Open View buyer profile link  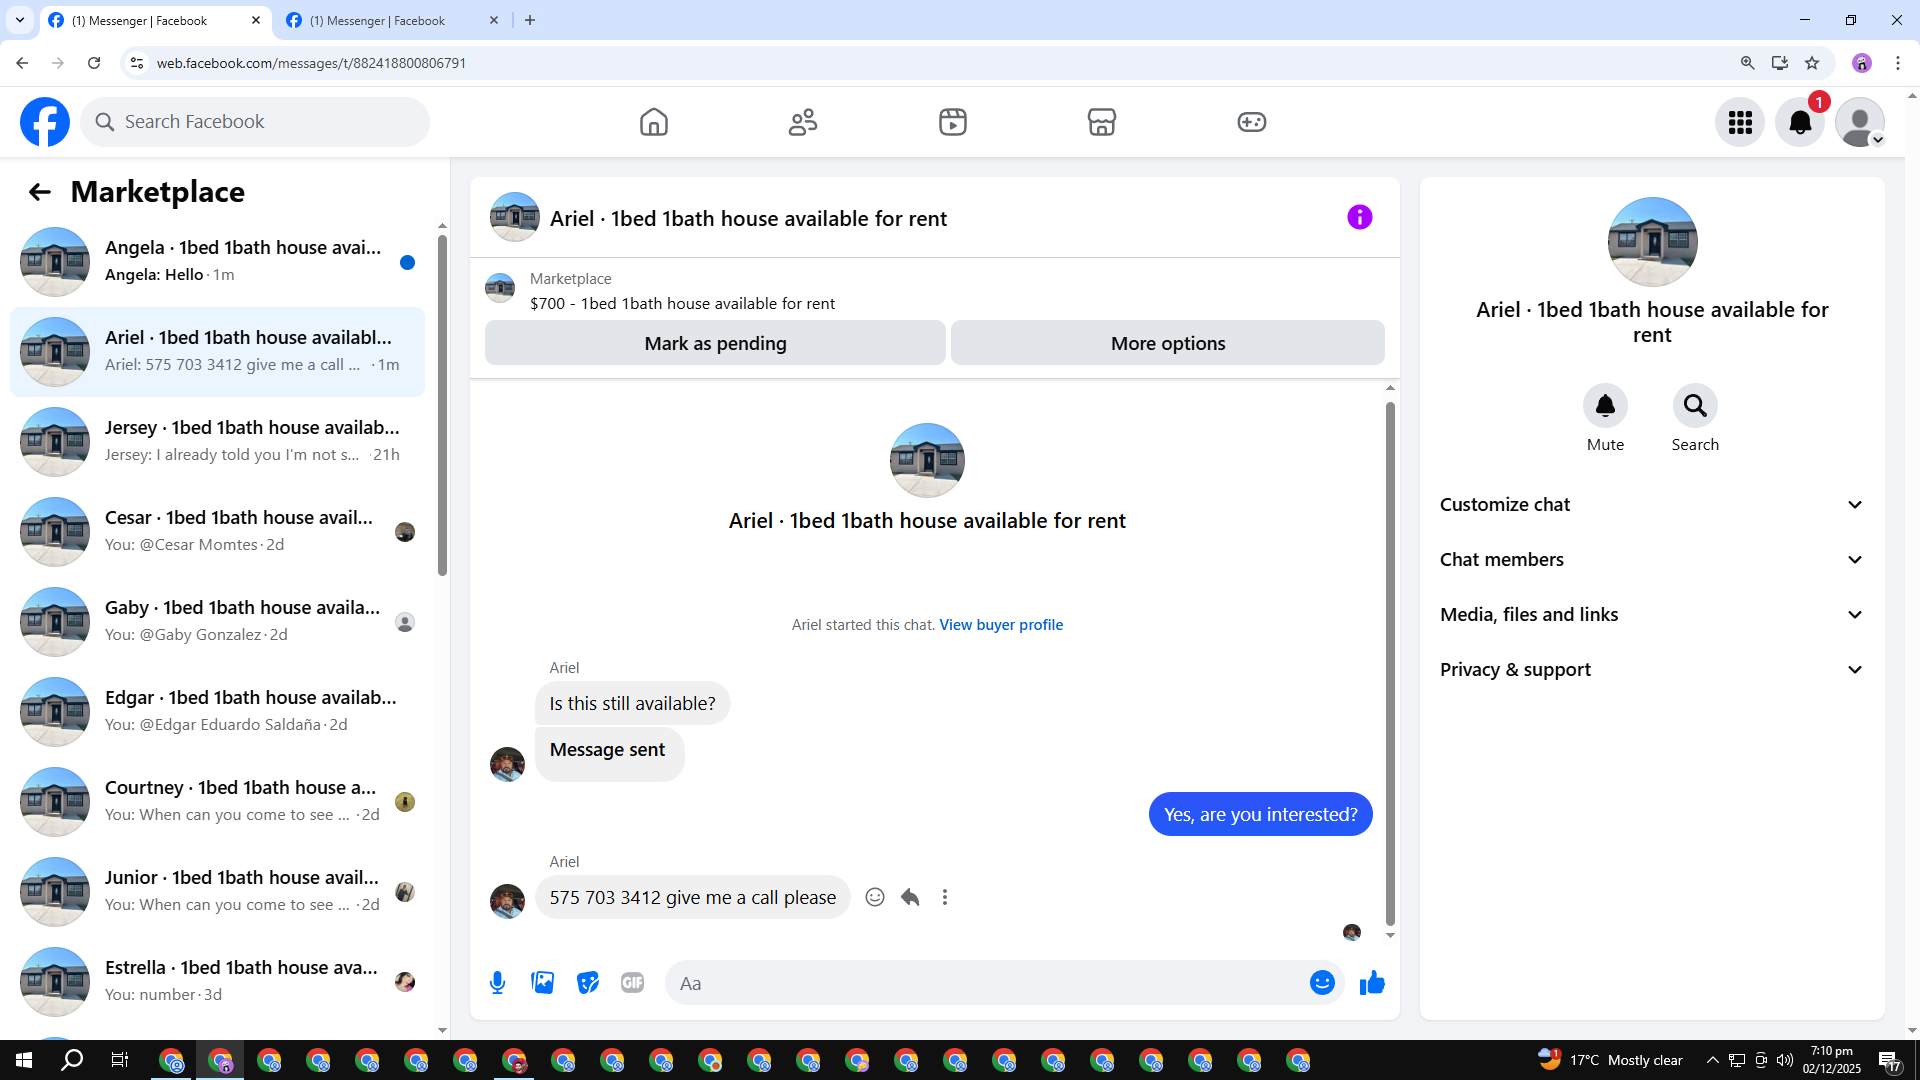pyautogui.click(x=1001, y=625)
